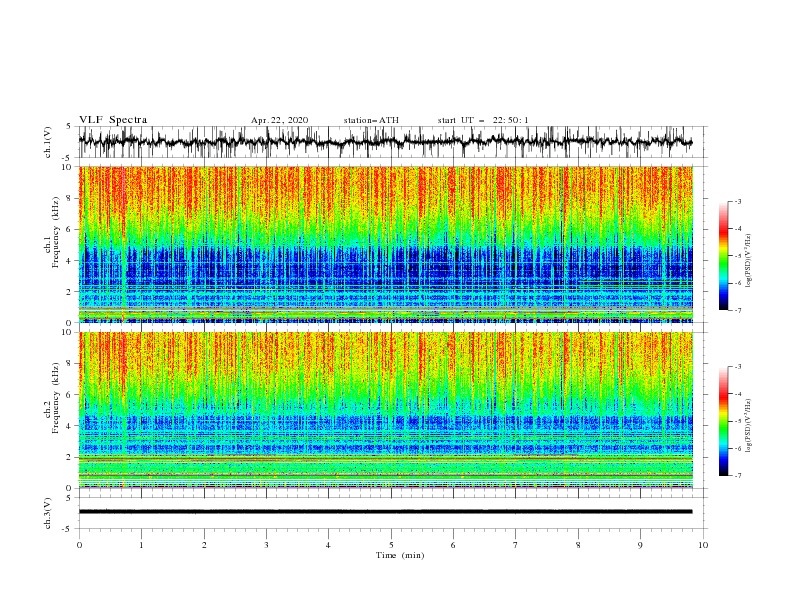Click time axis tick label "0"

coord(79,545)
